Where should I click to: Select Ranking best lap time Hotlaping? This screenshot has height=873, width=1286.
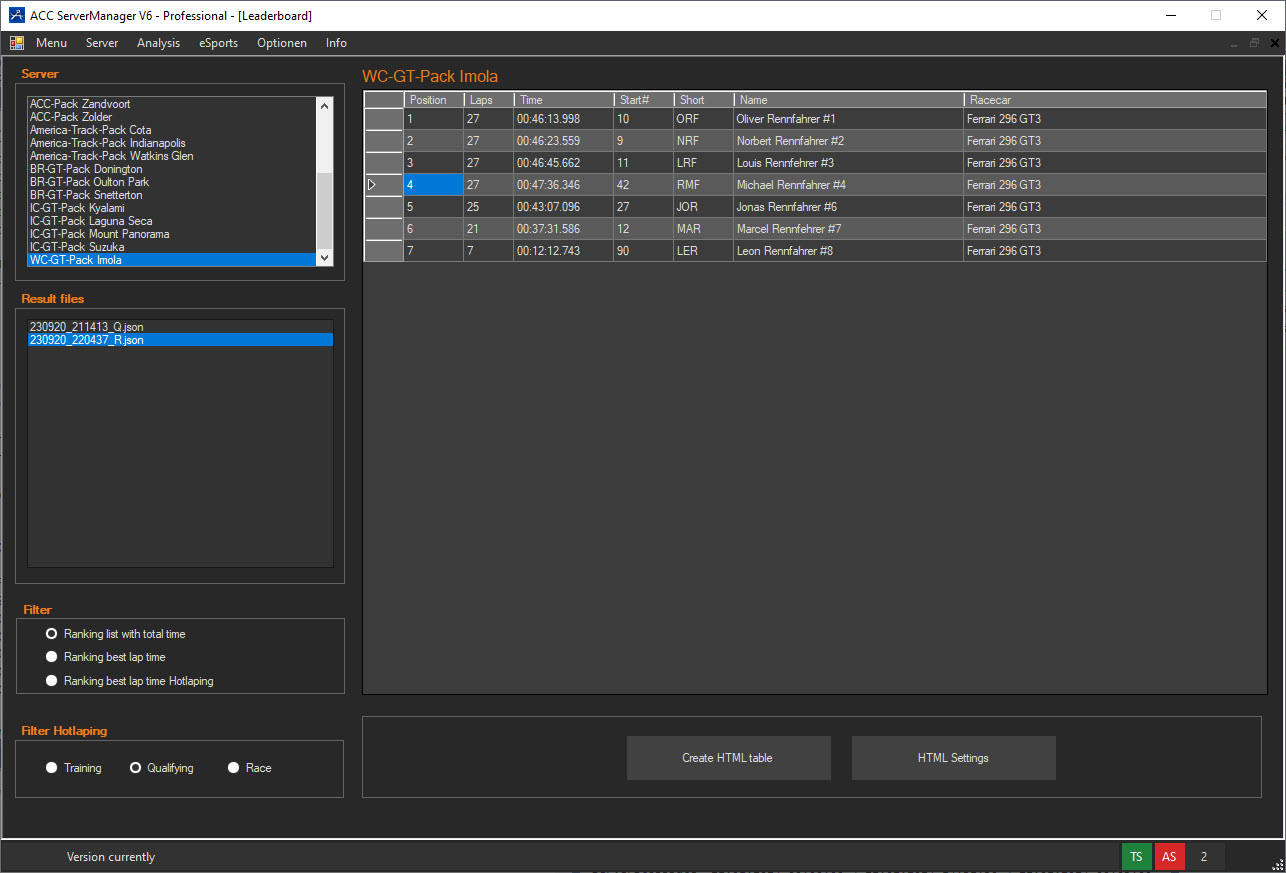(52, 681)
